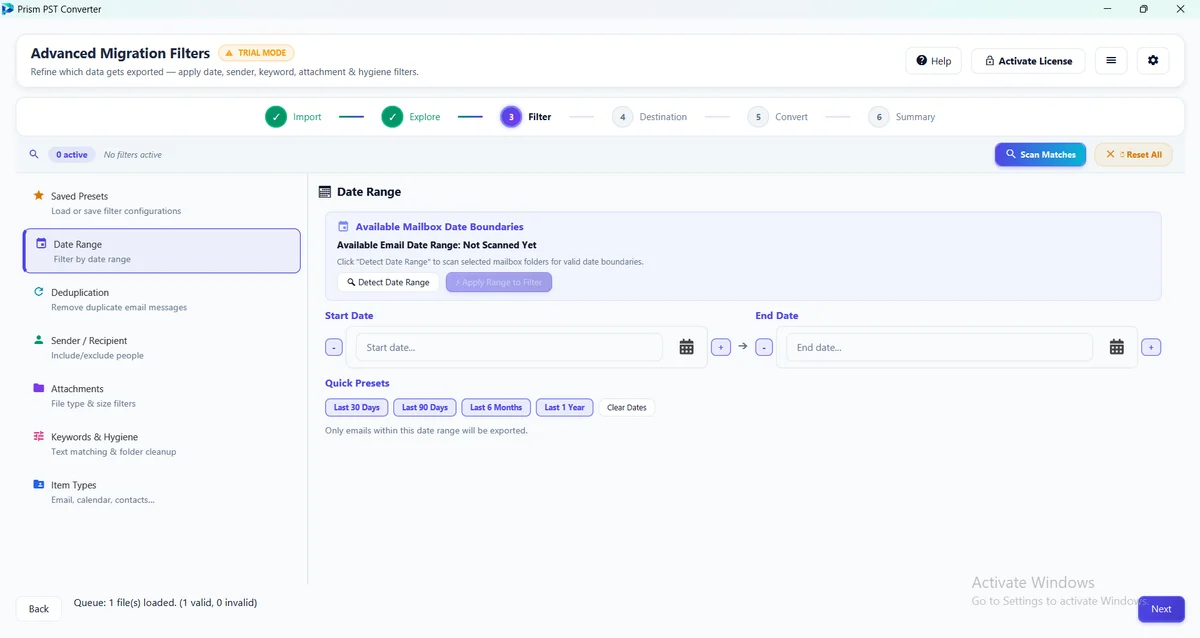This screenshot has width=1200, height=638.
Task: Click Scan Matches button
Action: coord(1040,155)
